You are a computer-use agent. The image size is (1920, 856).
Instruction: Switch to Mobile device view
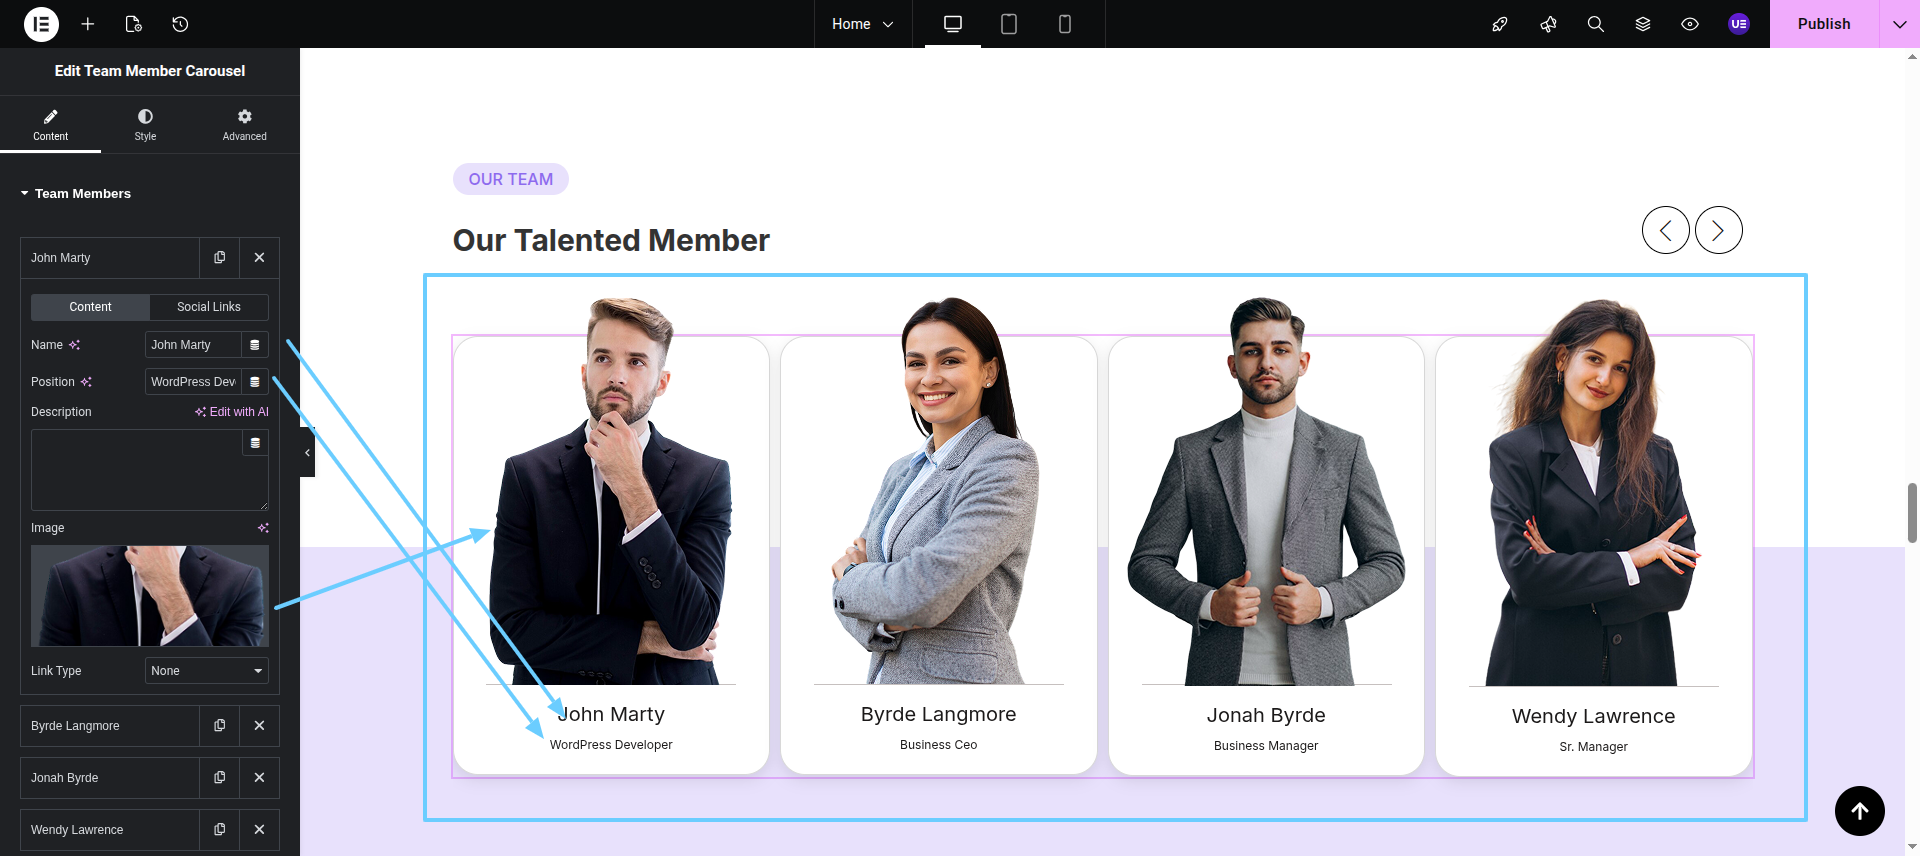pyautogui.click(x=1065, y=24)
